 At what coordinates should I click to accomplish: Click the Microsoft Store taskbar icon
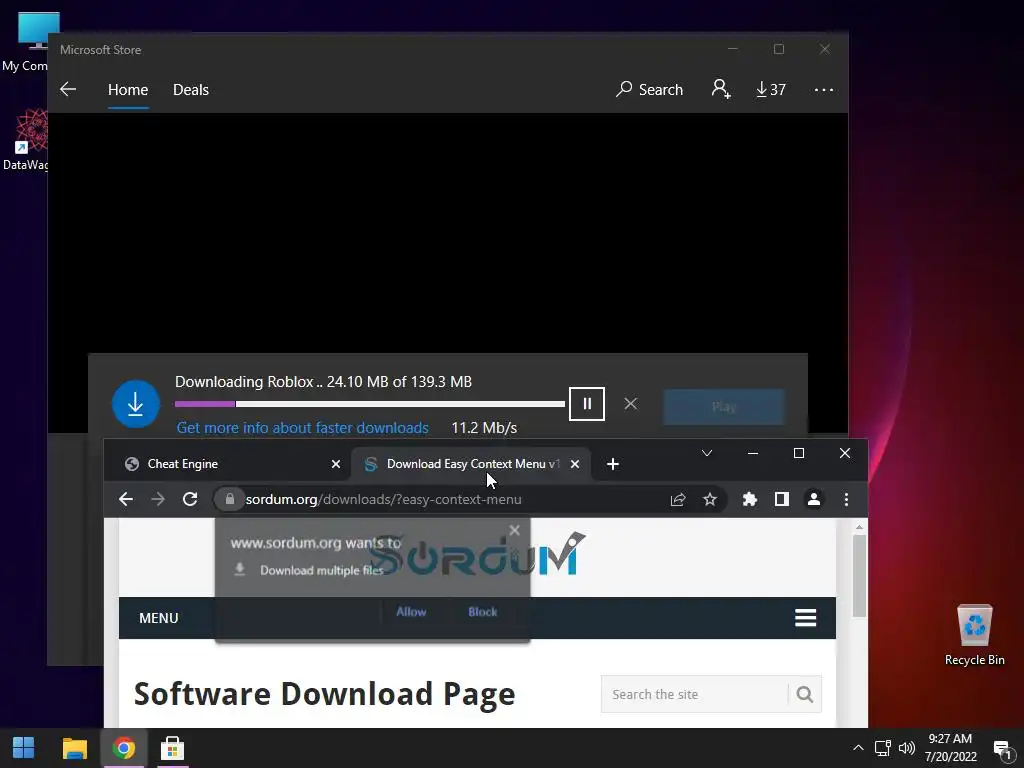tap(172, 748)
